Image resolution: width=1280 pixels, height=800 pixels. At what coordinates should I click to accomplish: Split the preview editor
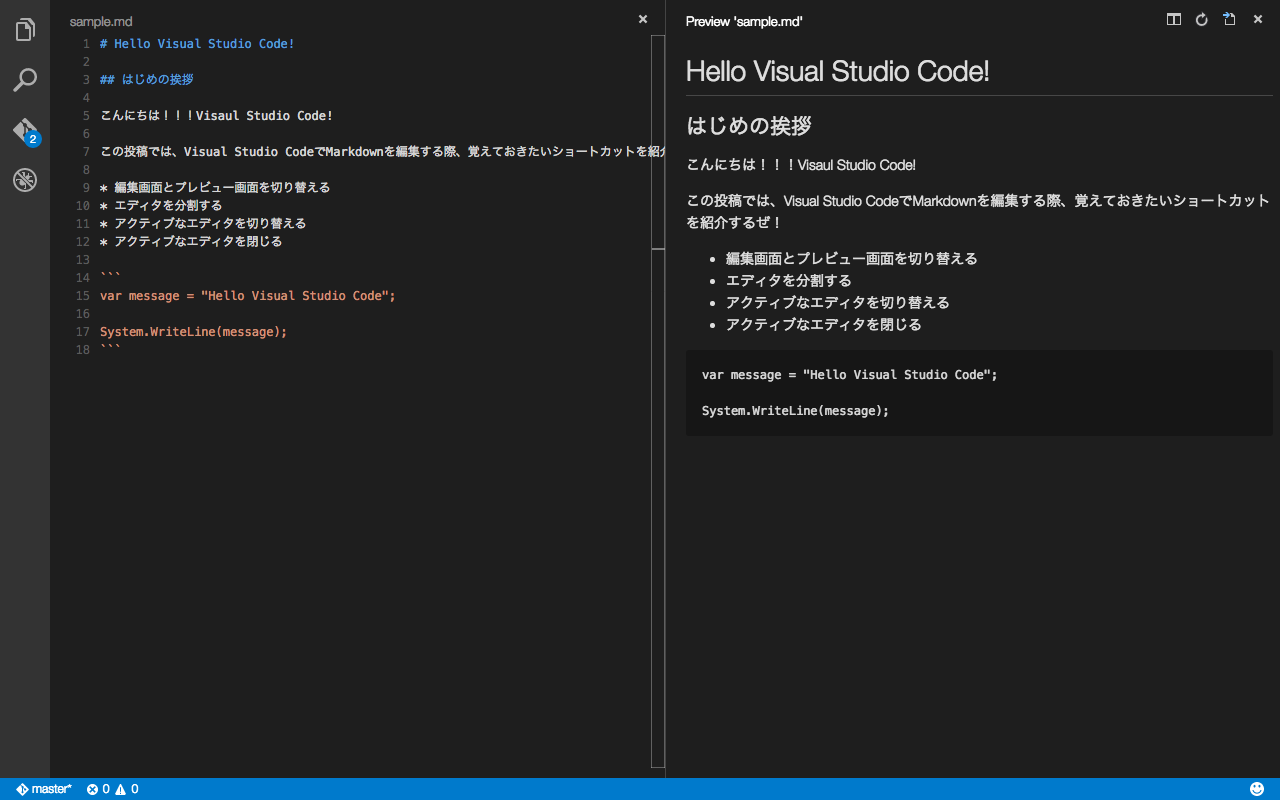[1174, 20]
